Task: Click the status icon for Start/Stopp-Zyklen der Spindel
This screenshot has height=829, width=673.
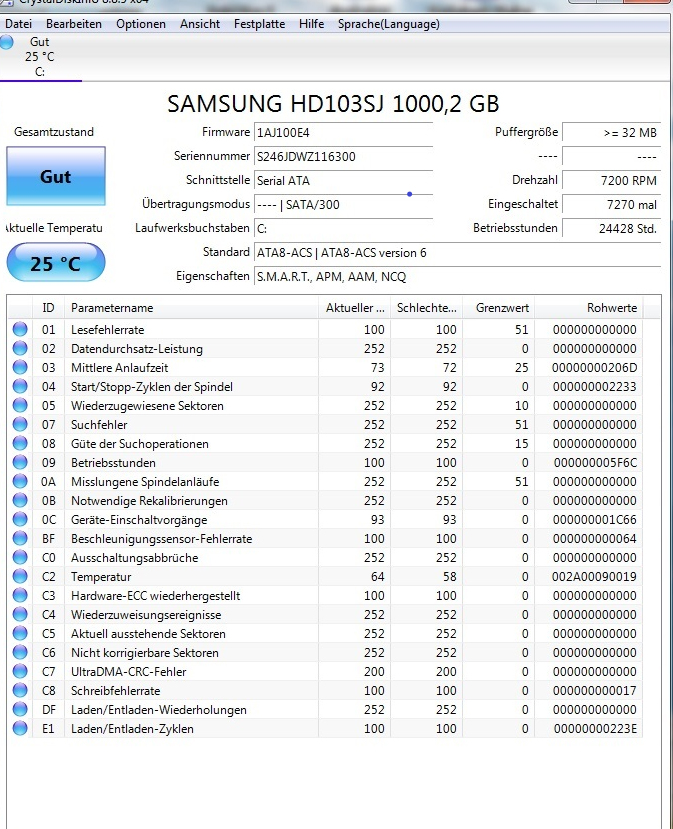Action: point(20,386)
